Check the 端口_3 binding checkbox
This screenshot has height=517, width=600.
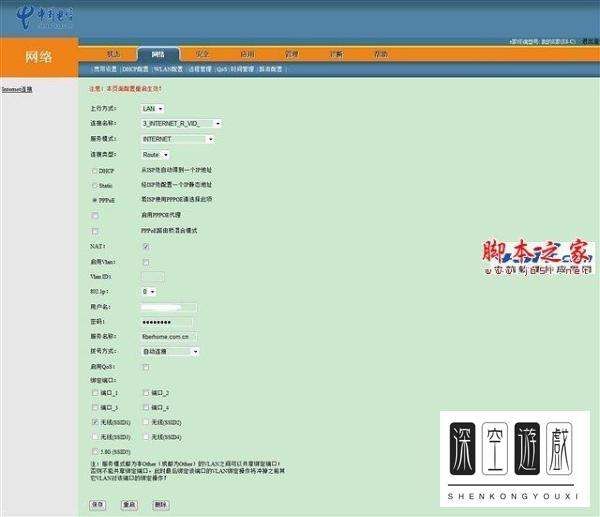tap(95, 407)
